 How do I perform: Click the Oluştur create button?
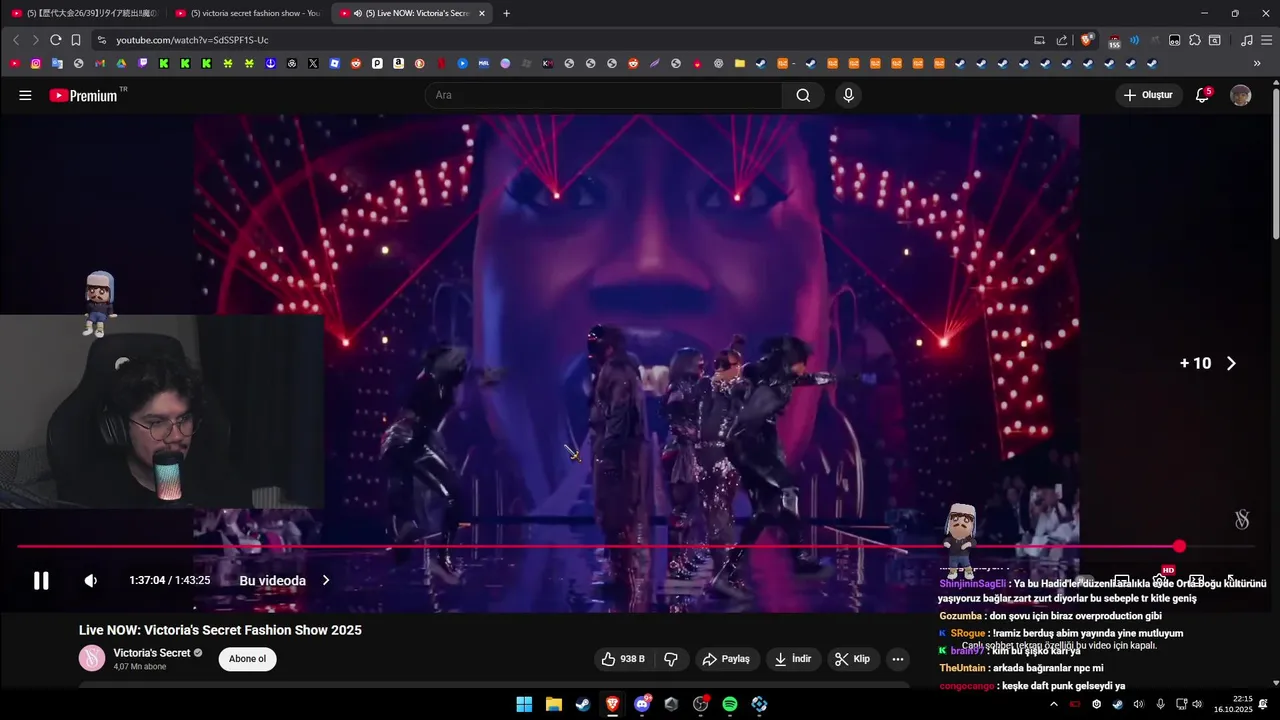pyautogui.click(x=1148, y=95)
